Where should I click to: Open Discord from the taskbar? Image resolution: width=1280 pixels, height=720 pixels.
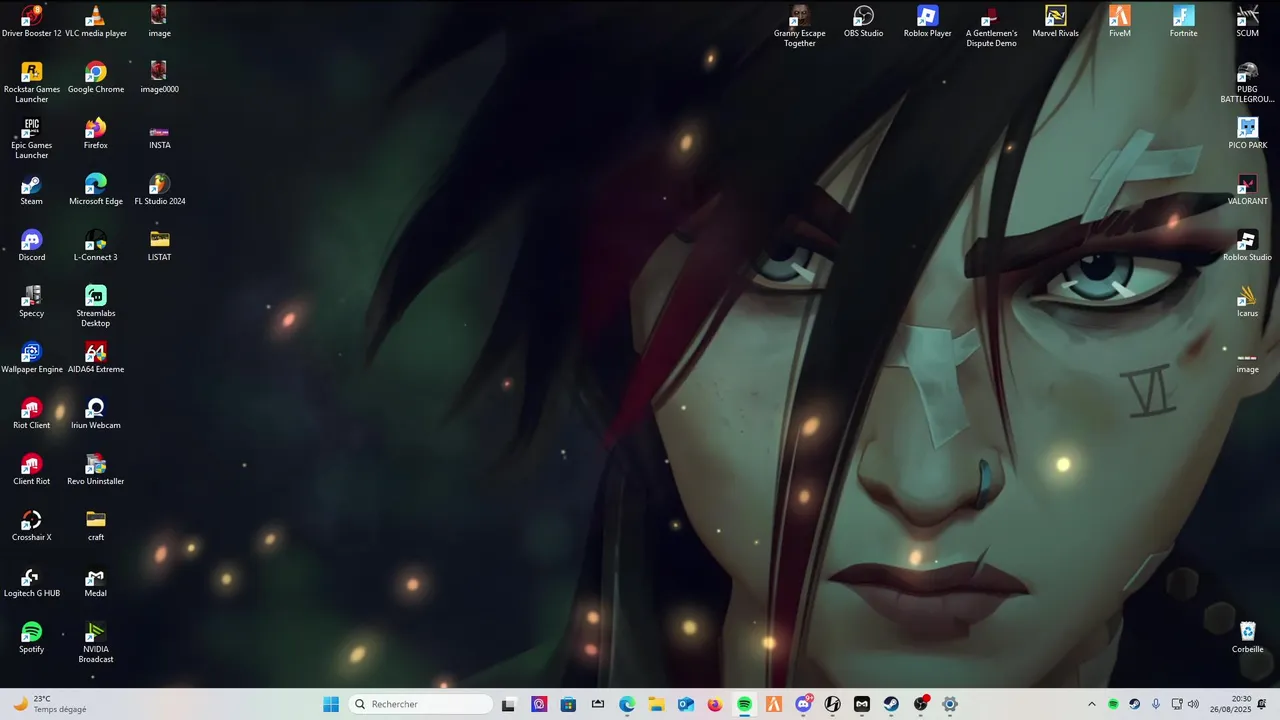tap(803, 704)
